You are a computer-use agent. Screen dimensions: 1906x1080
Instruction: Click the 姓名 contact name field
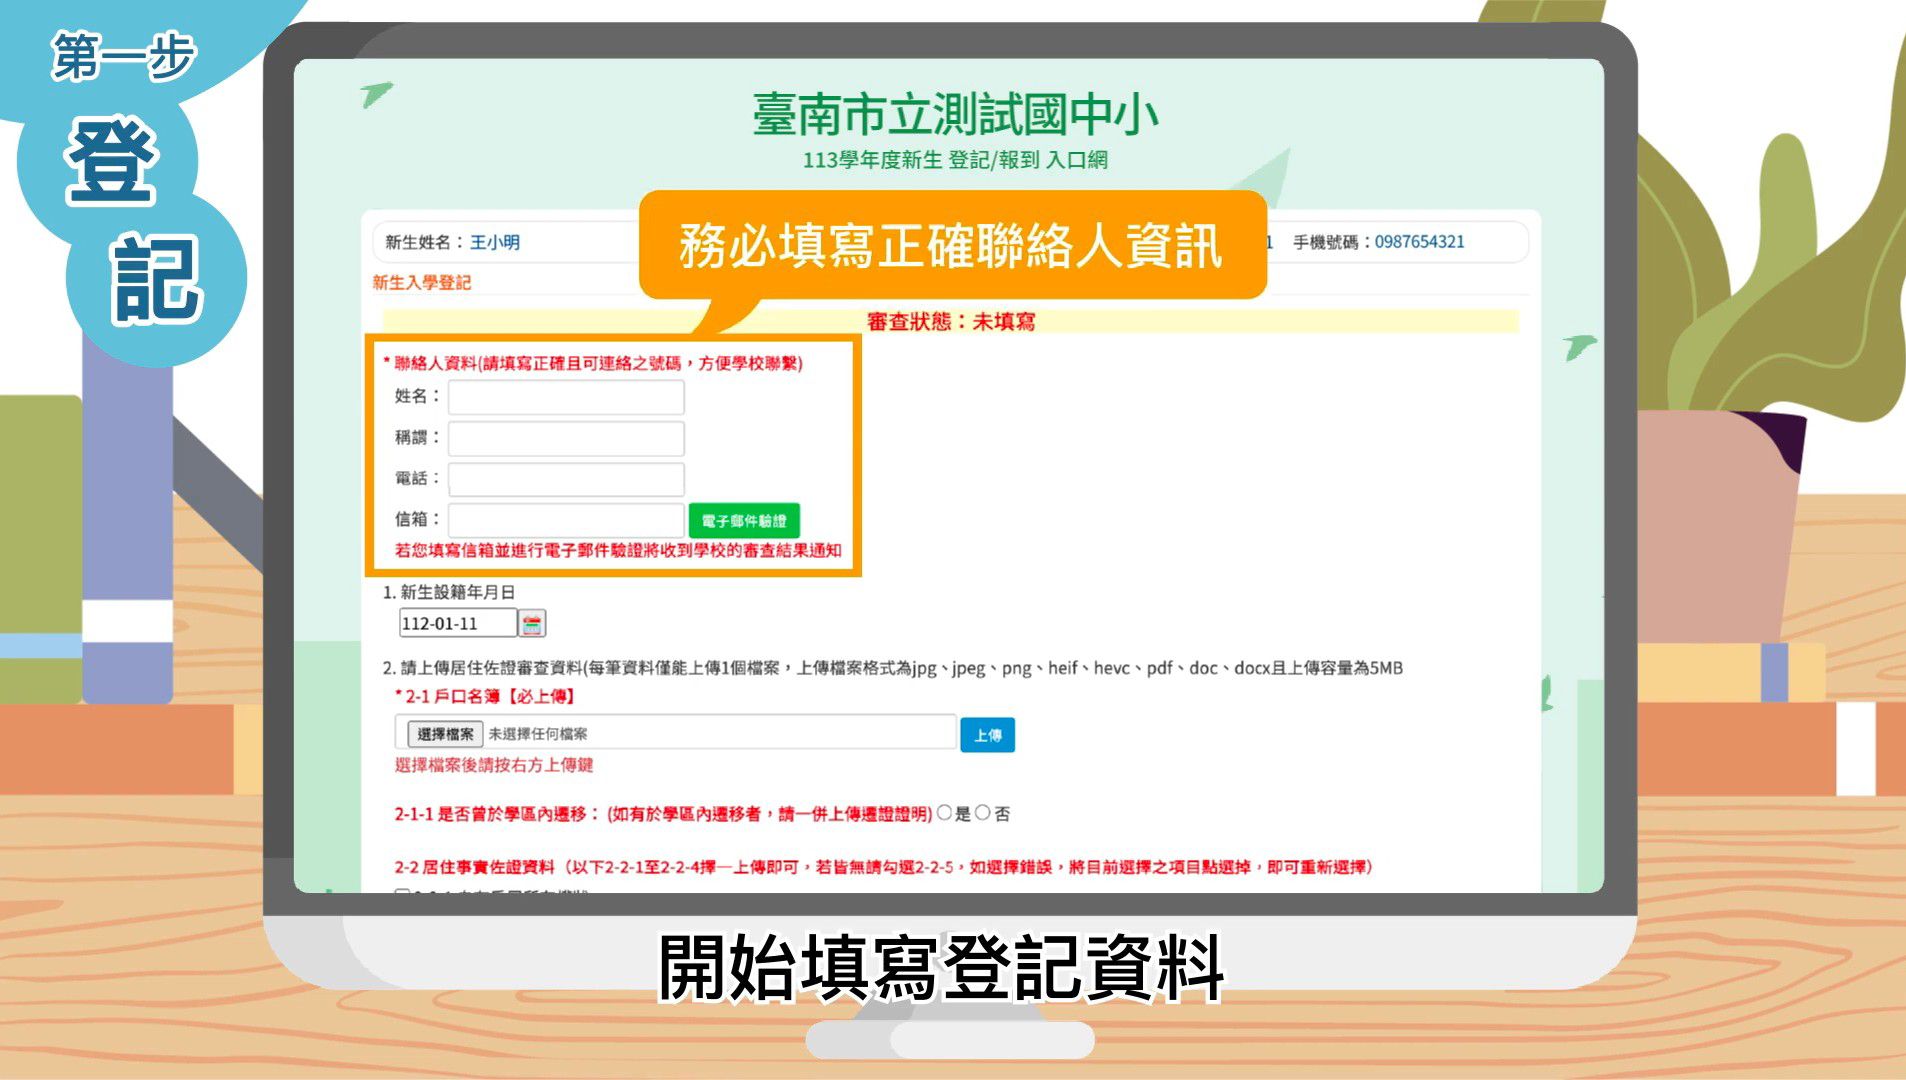pyautogui.click(x=566, y=397)
